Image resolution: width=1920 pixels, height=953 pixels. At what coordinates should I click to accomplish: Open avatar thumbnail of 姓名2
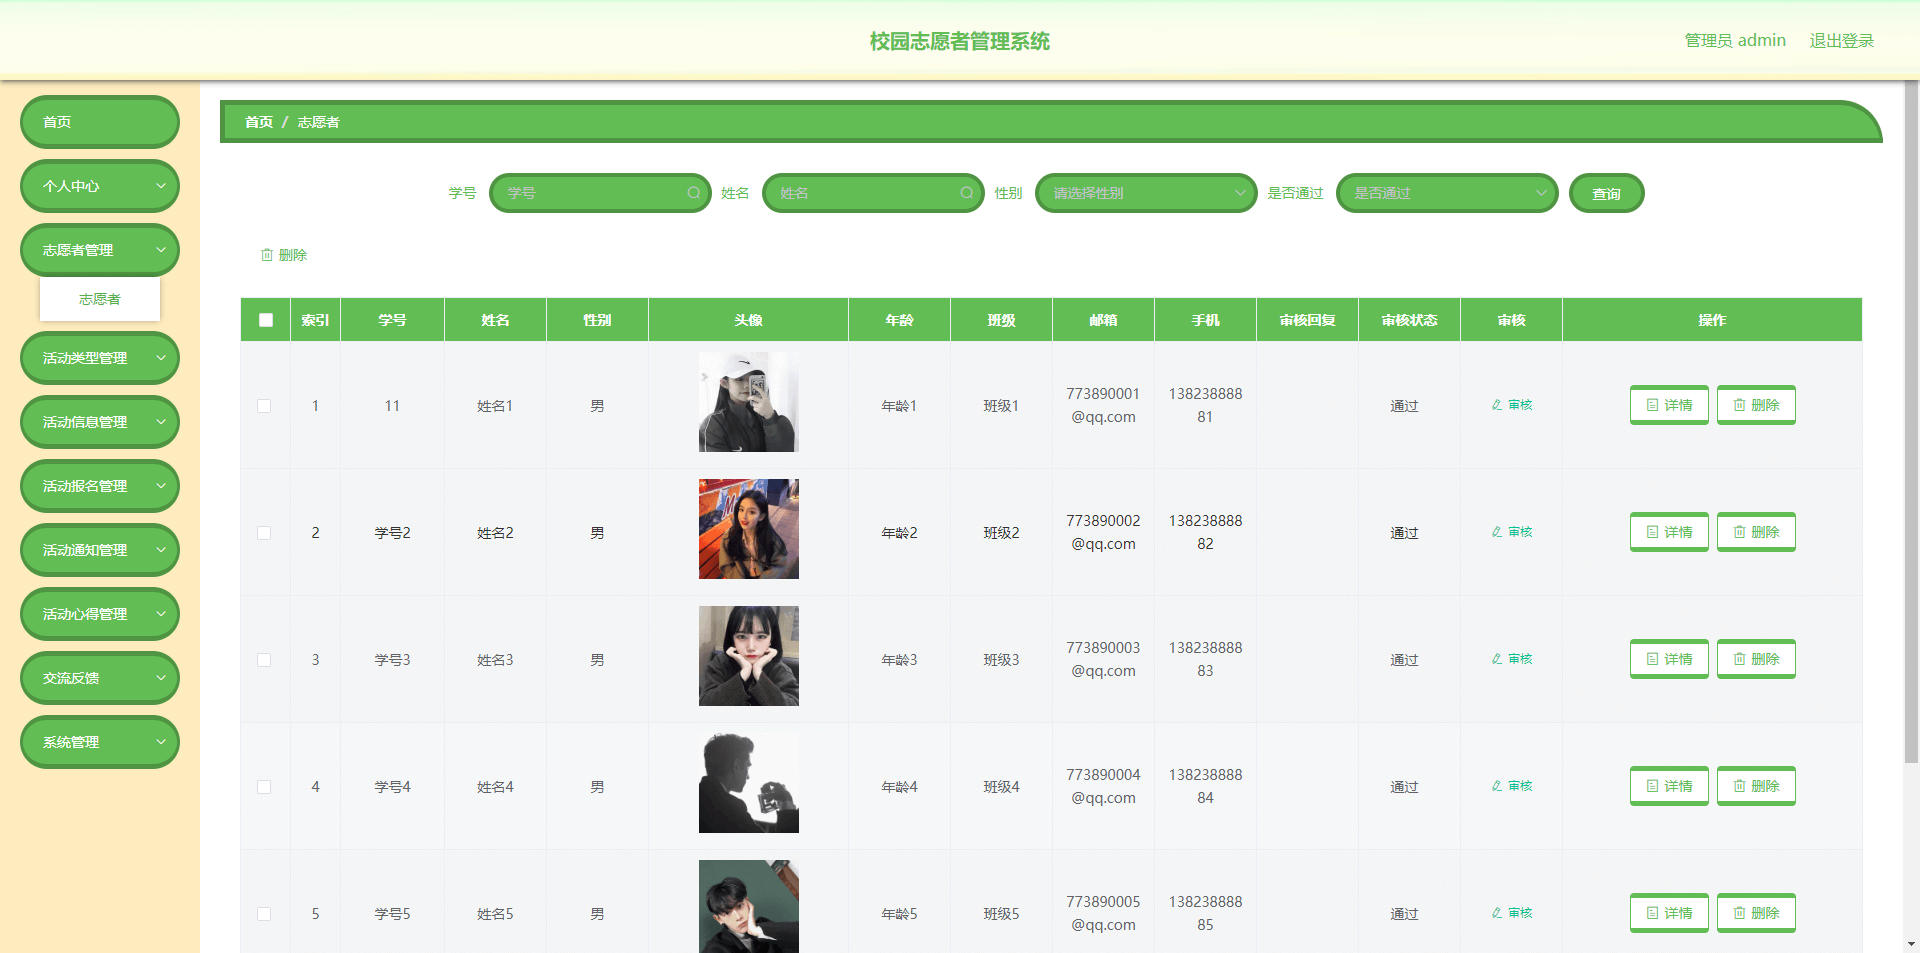tap(749, 529)
